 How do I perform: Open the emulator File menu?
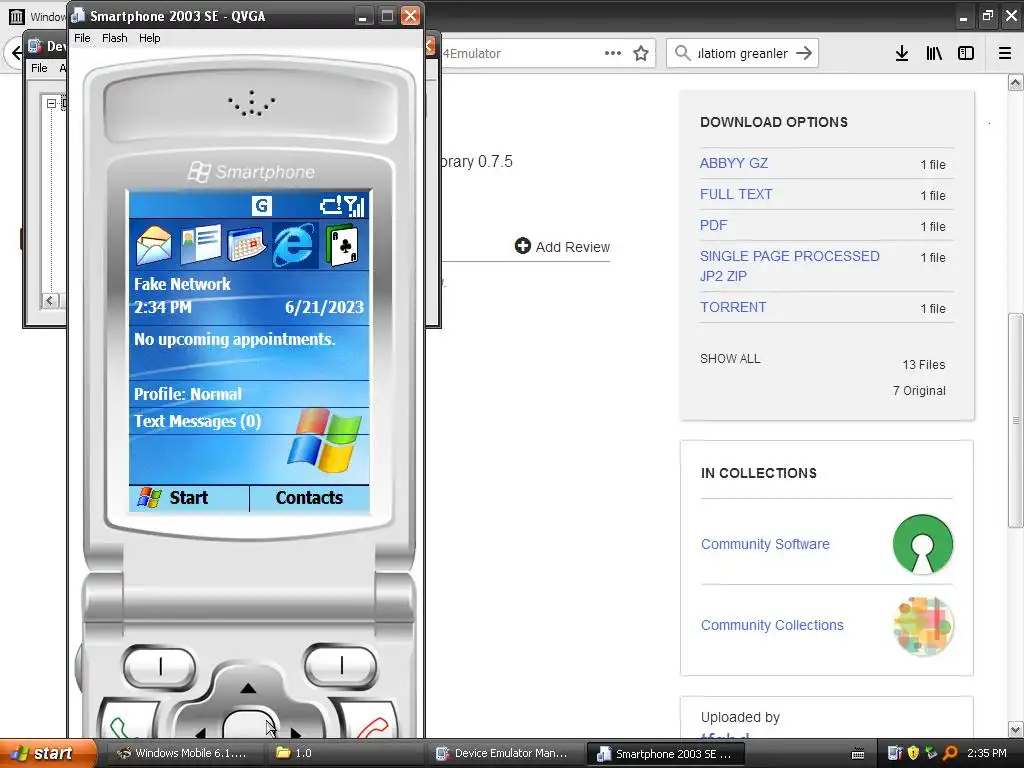[x=82, y=38]
